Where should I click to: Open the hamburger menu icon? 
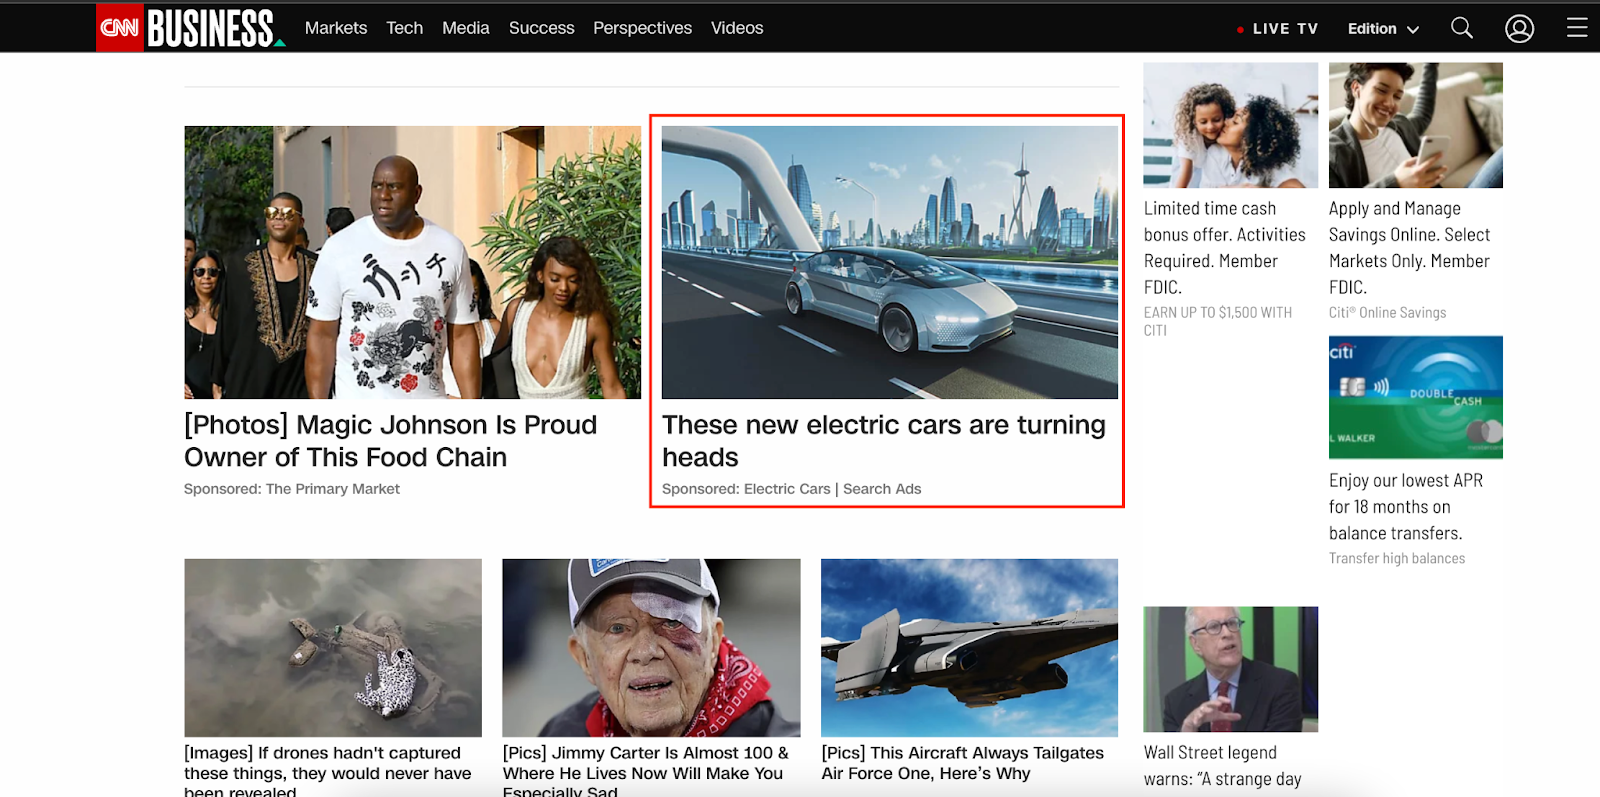click(1577, 28)
